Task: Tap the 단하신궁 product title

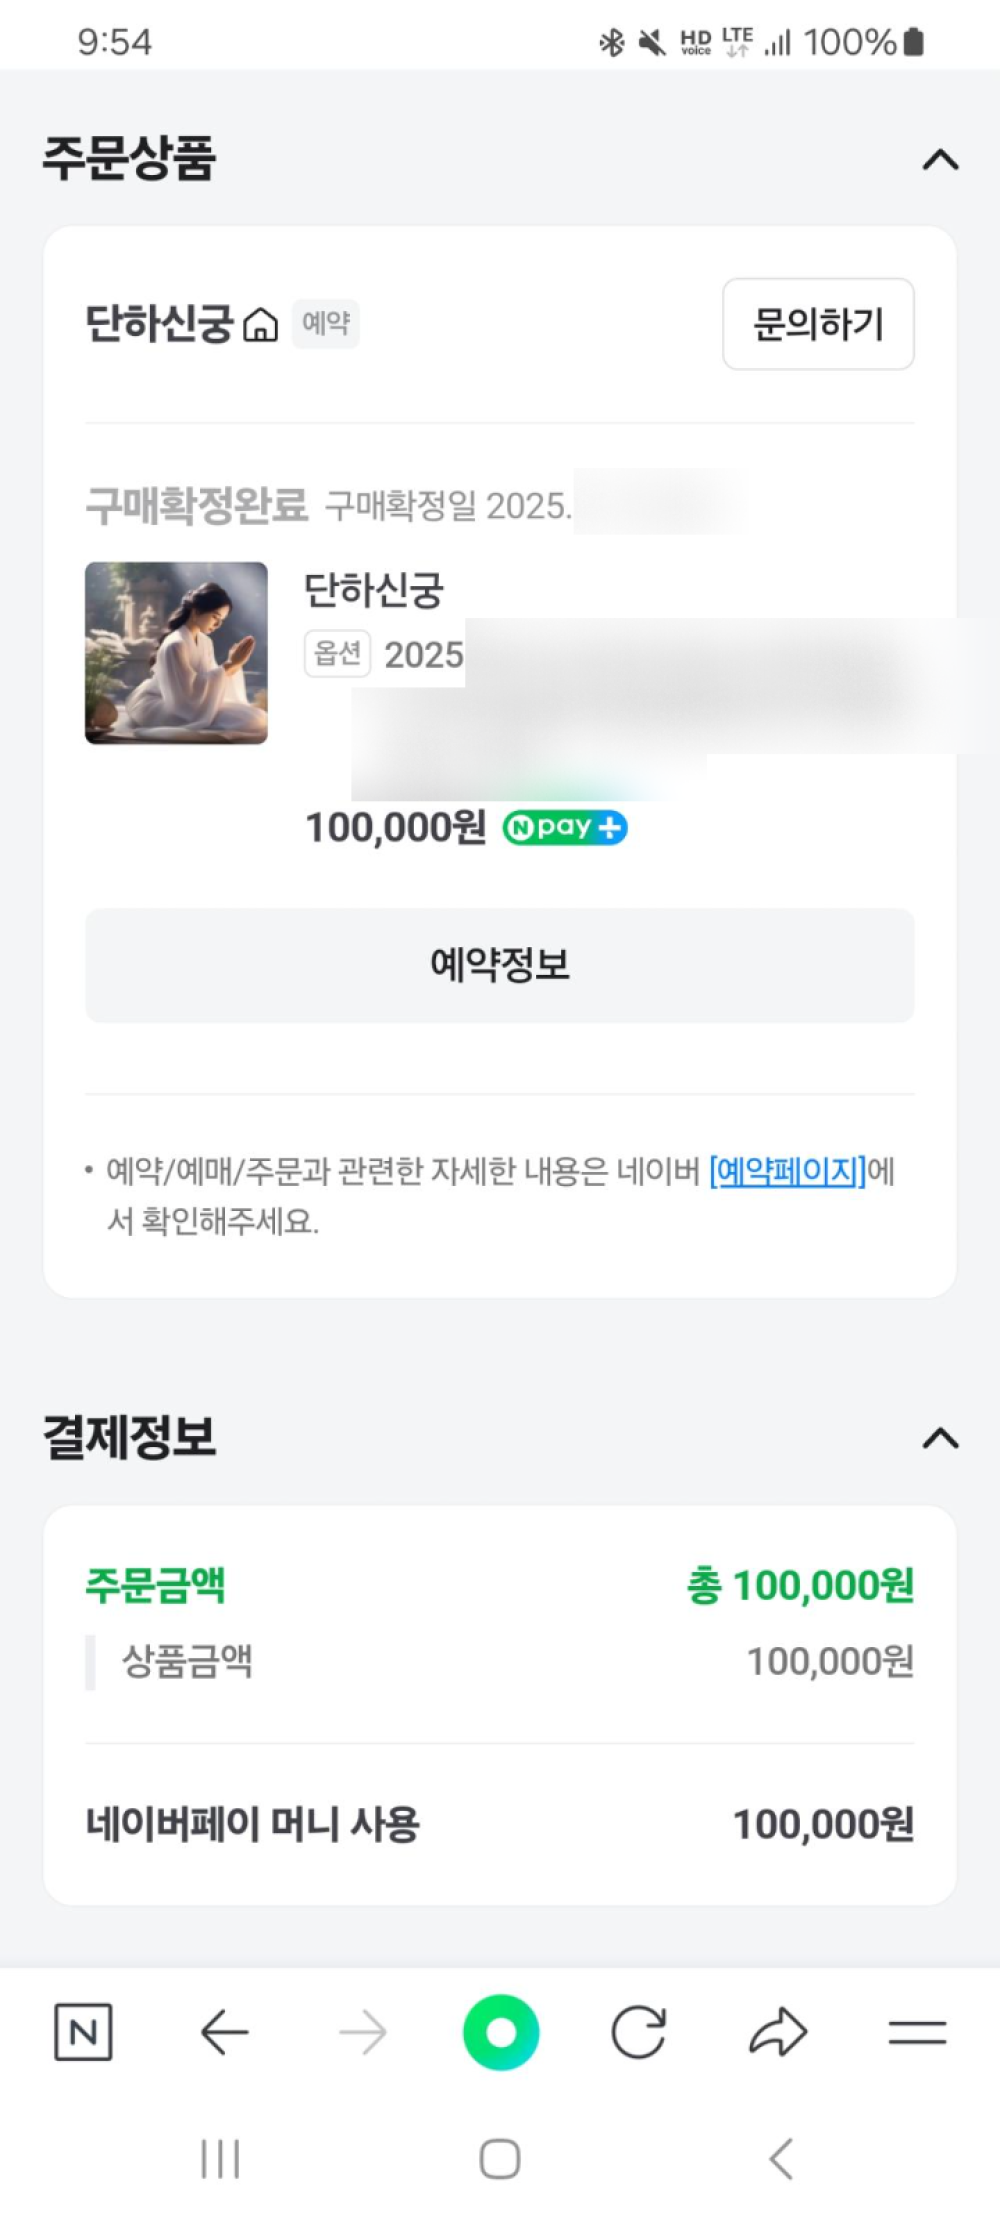Action: point(374,590)
